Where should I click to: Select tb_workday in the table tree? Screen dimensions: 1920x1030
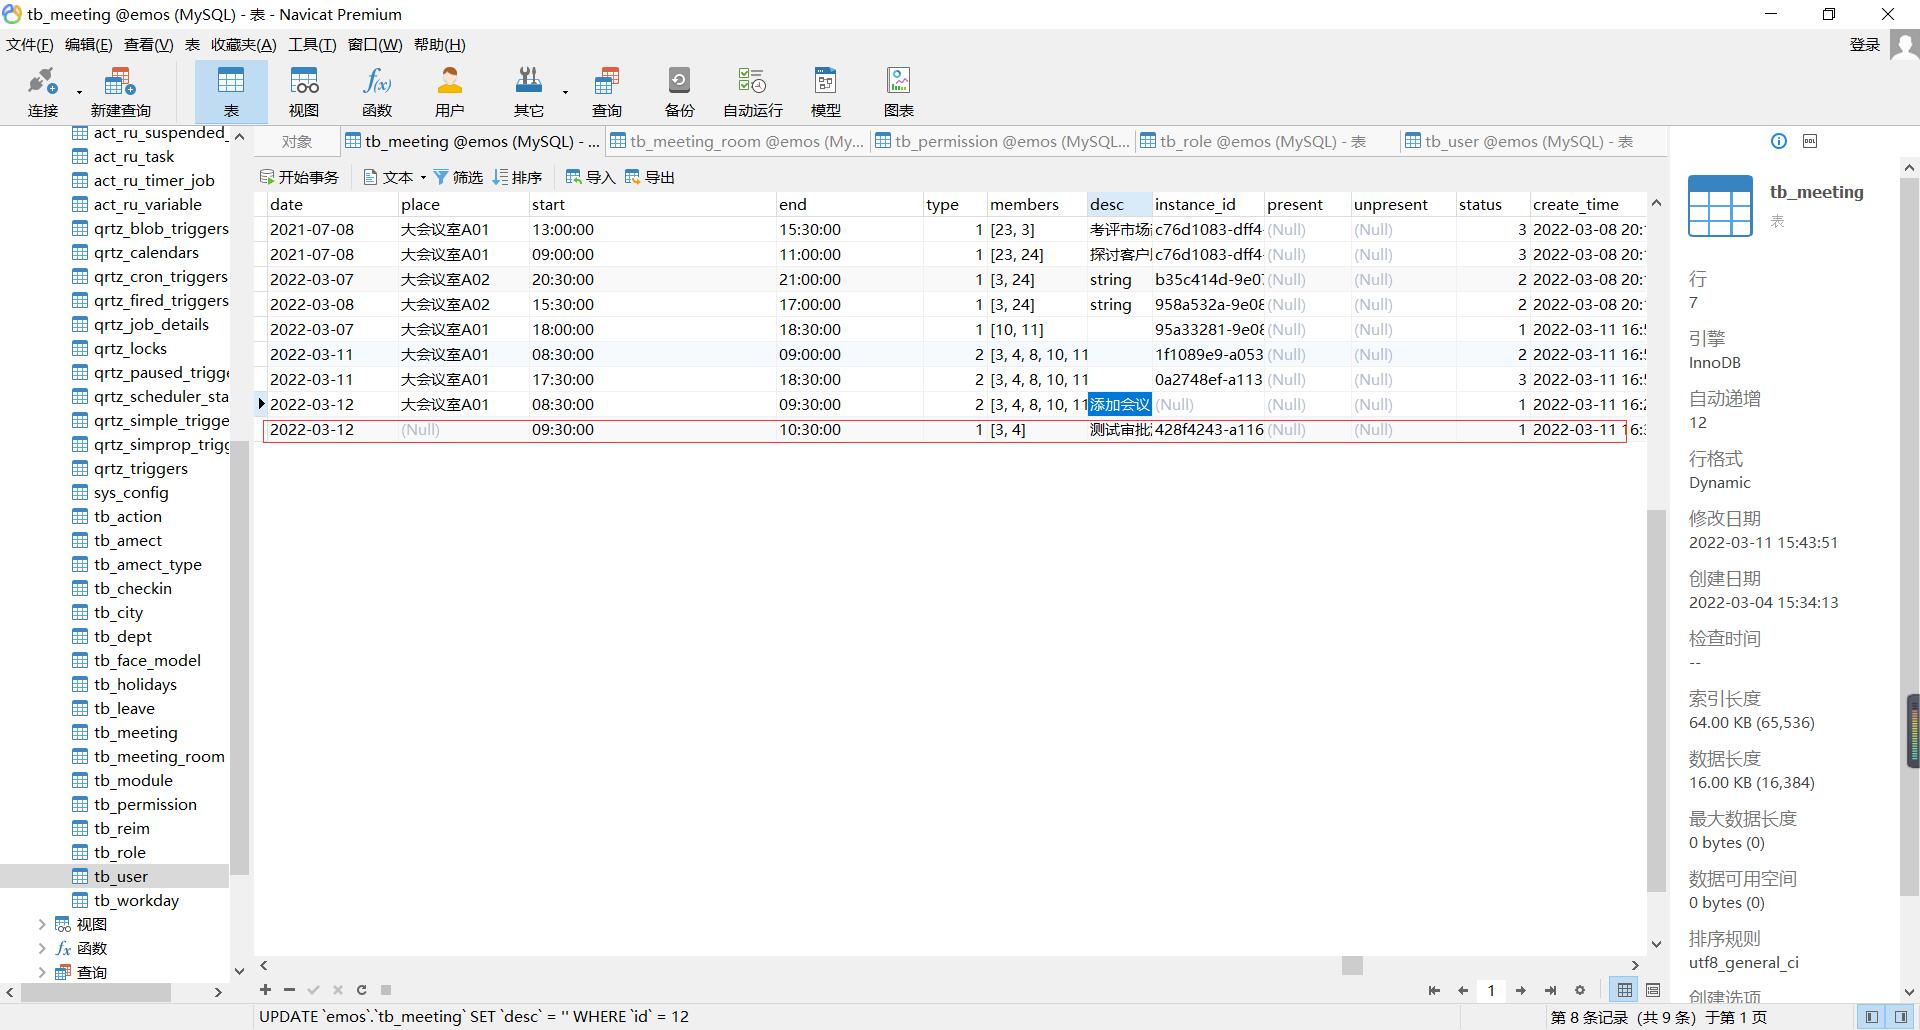136,900
